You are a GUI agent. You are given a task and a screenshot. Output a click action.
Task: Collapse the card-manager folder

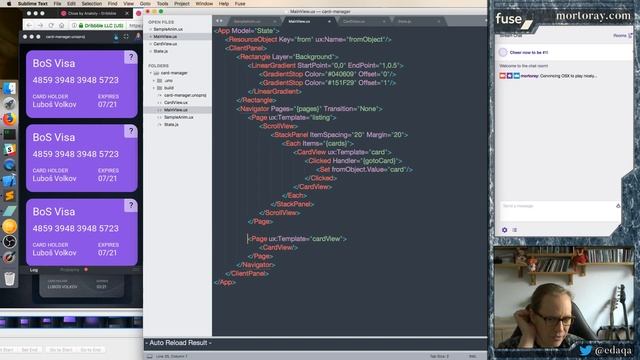pyautogui.click(x=151, y=73)
